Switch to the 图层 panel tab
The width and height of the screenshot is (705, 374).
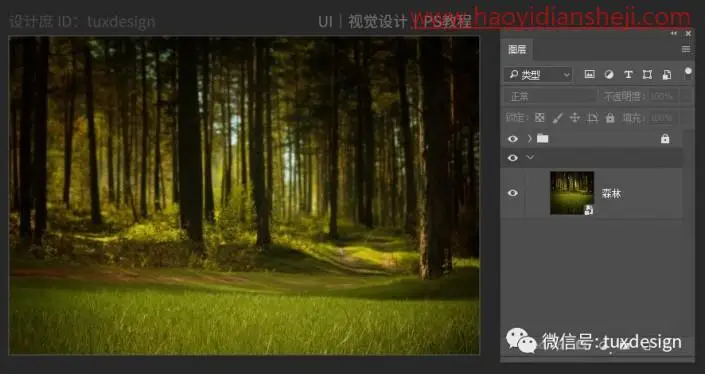(x=517, y=49)
